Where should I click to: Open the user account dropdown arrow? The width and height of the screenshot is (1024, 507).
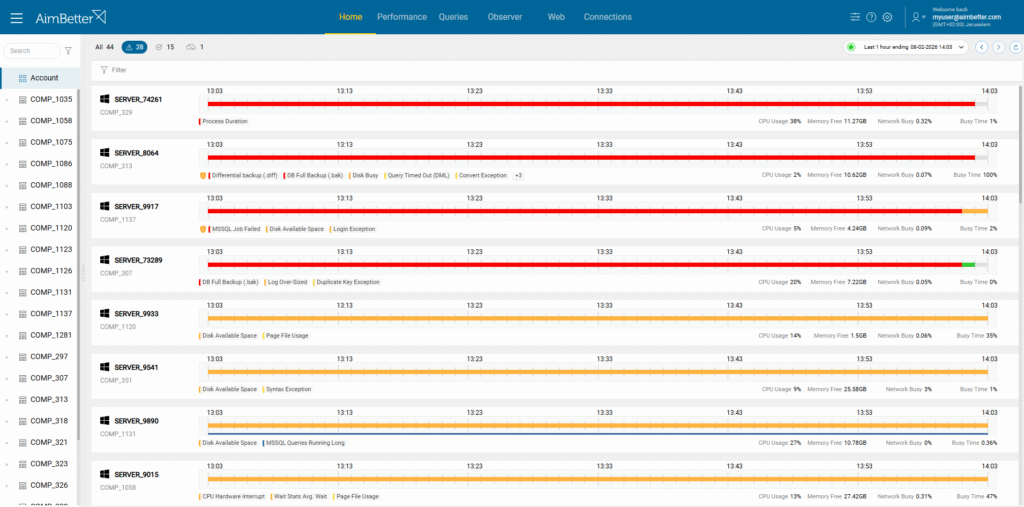(x=925, y=18)
